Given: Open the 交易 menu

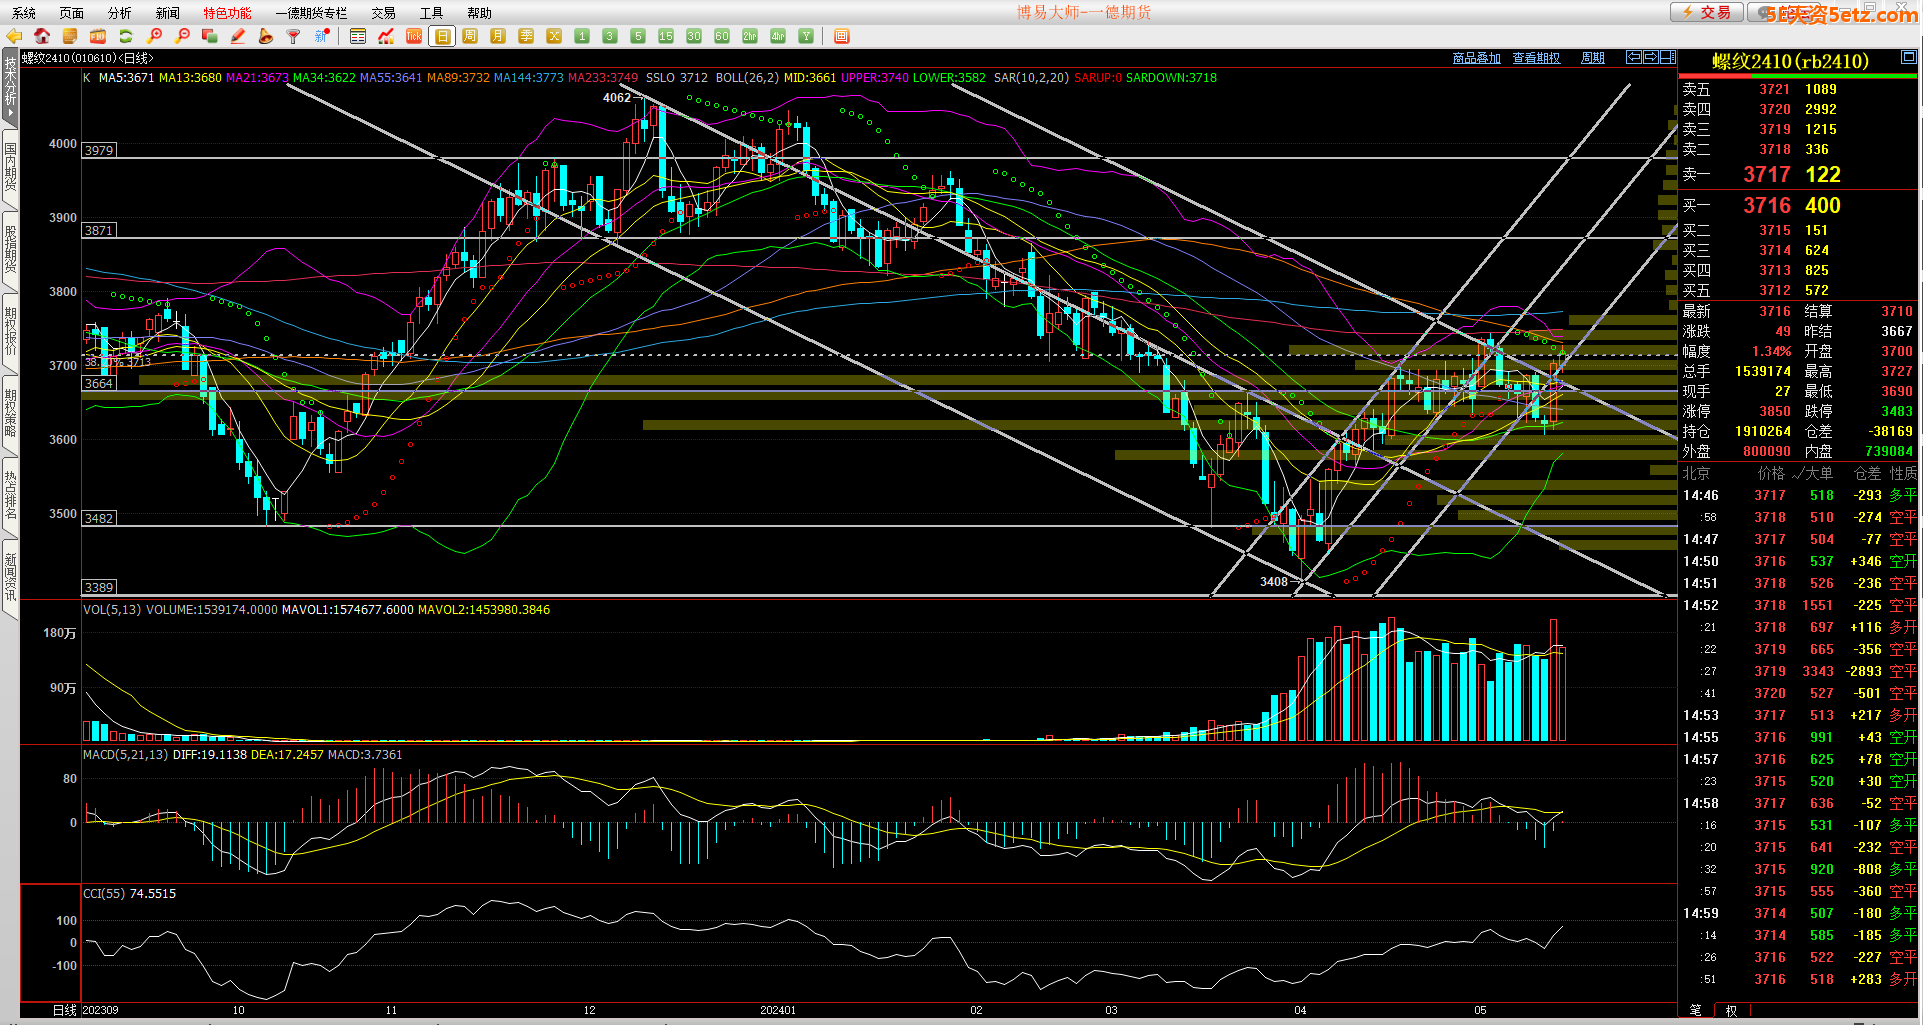Looking at the screenshot, I should click(384, 13).
